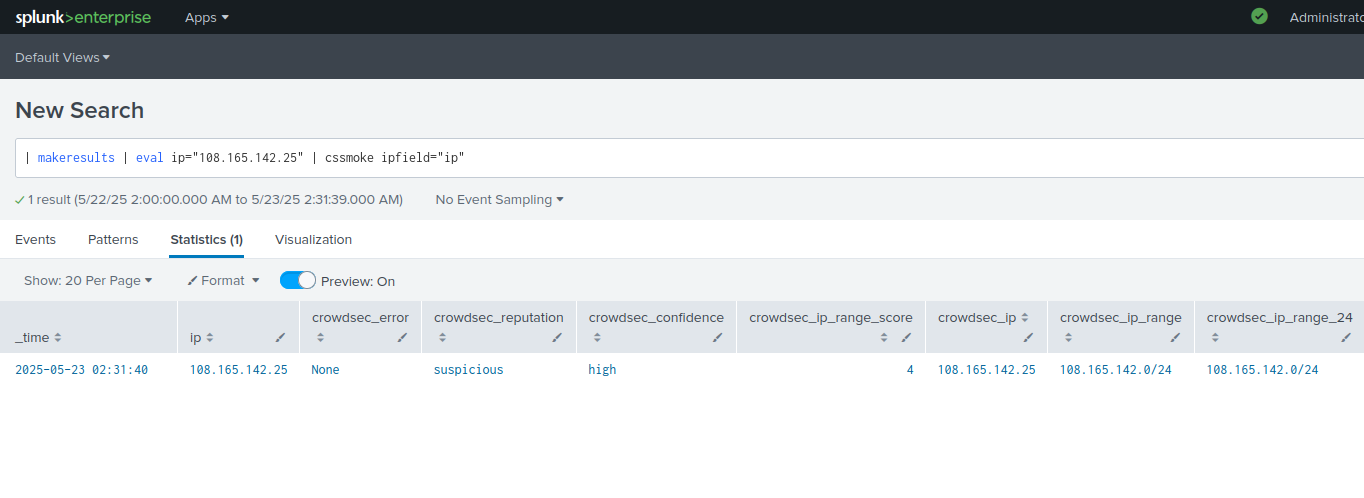This screenshot has width=1364, height=498.
Task: Click the suspicious reputation value
Action: [468, 370]
